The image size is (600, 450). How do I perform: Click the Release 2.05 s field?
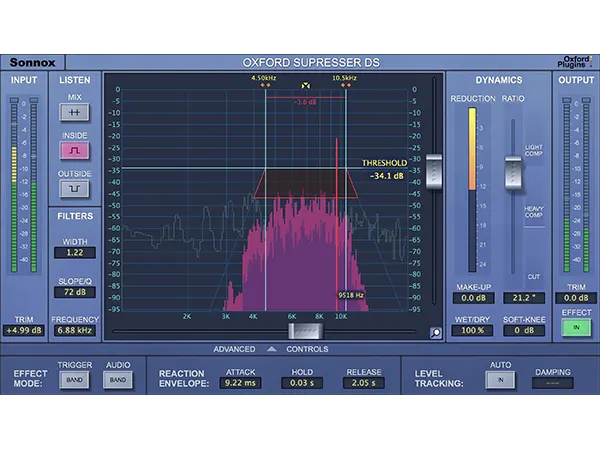point(364,383)
